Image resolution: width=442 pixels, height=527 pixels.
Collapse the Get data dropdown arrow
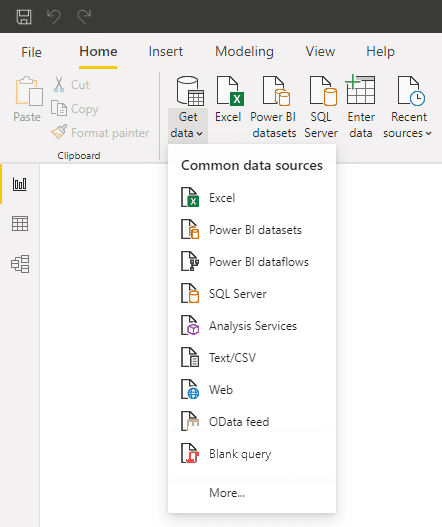(200, 134)
